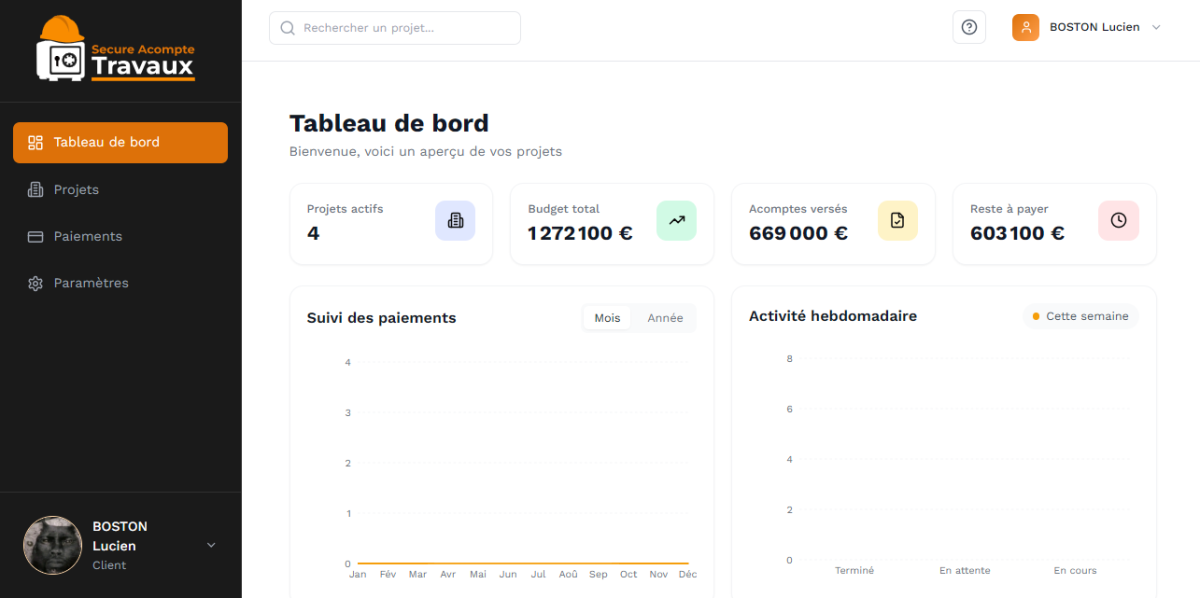Viewport: 1200px width, 598px height.
Task: Switch payment chart to Mois view
Action: 607,318
